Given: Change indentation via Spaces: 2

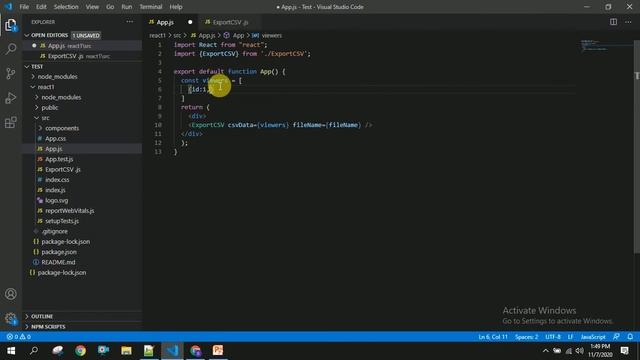Looking at the screenshot, I should click(526, 337).
